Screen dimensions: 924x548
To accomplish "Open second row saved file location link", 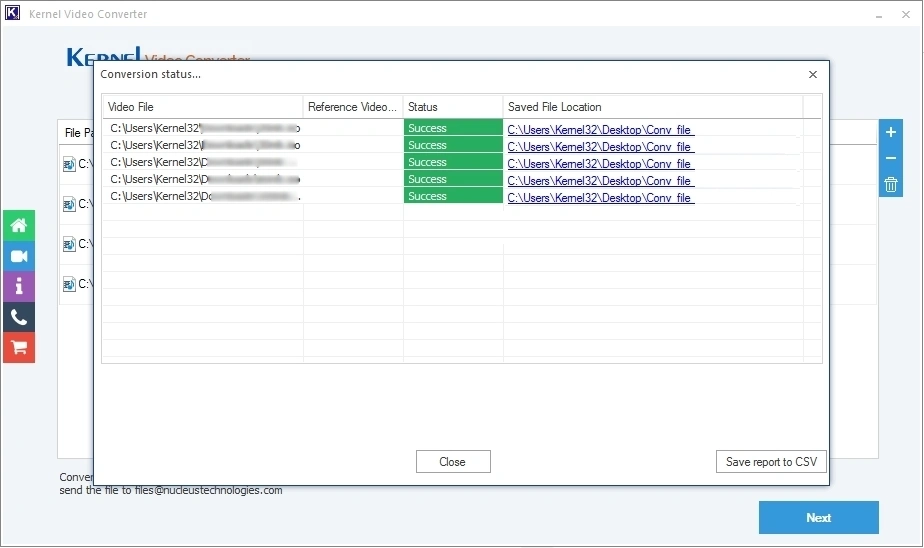I will click(600, 147).
